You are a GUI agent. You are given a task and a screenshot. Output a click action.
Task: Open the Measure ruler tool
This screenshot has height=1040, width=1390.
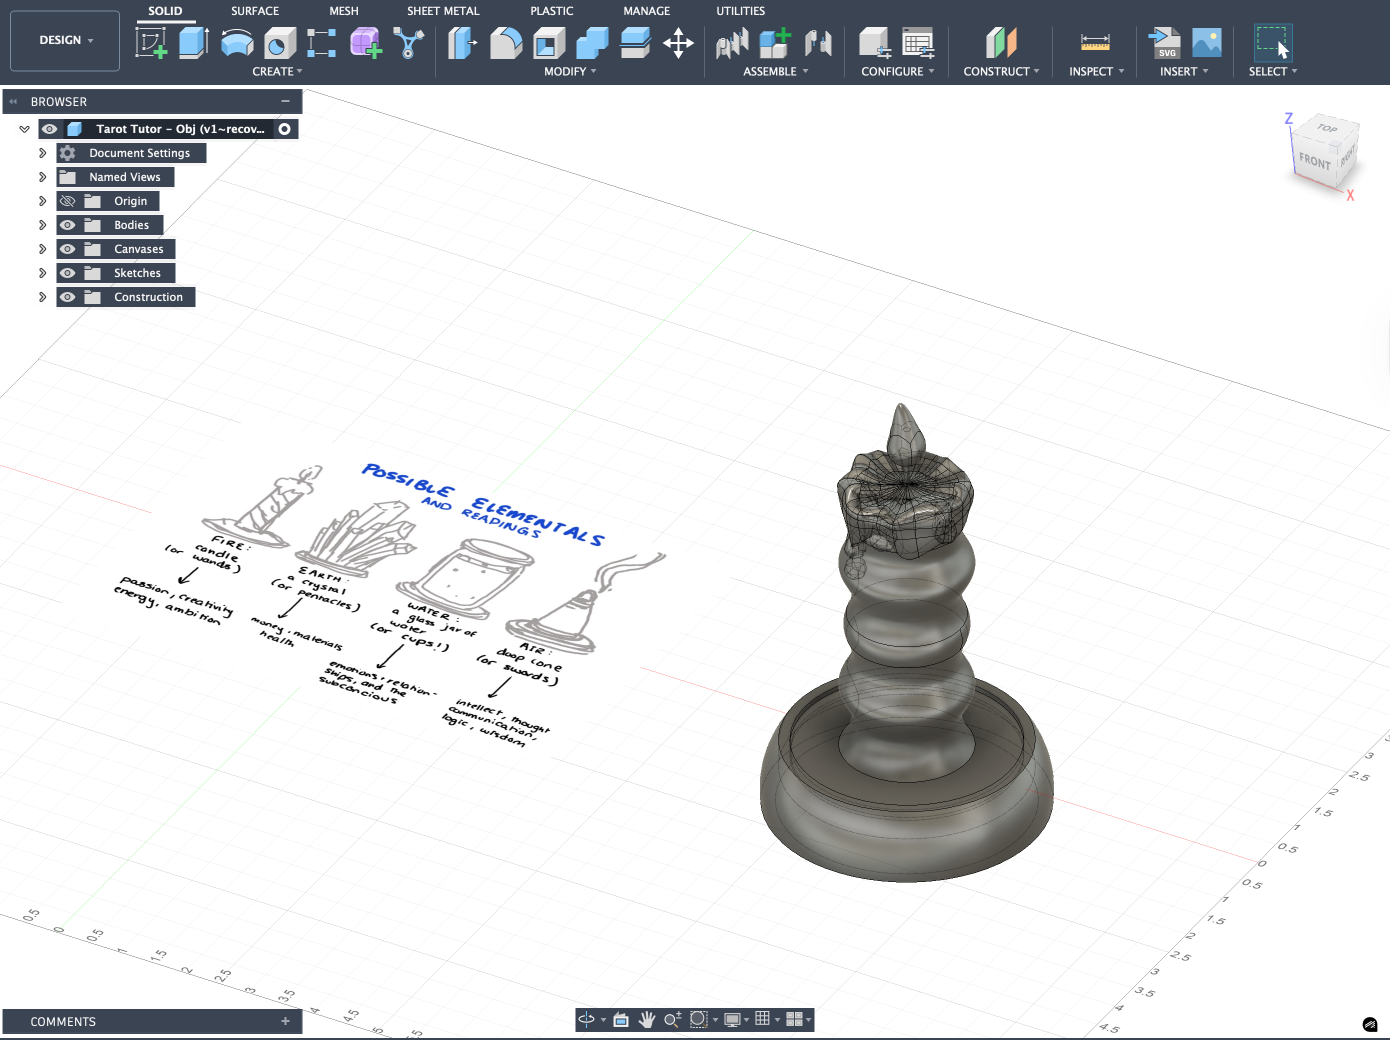click(x=1095, y=43)
